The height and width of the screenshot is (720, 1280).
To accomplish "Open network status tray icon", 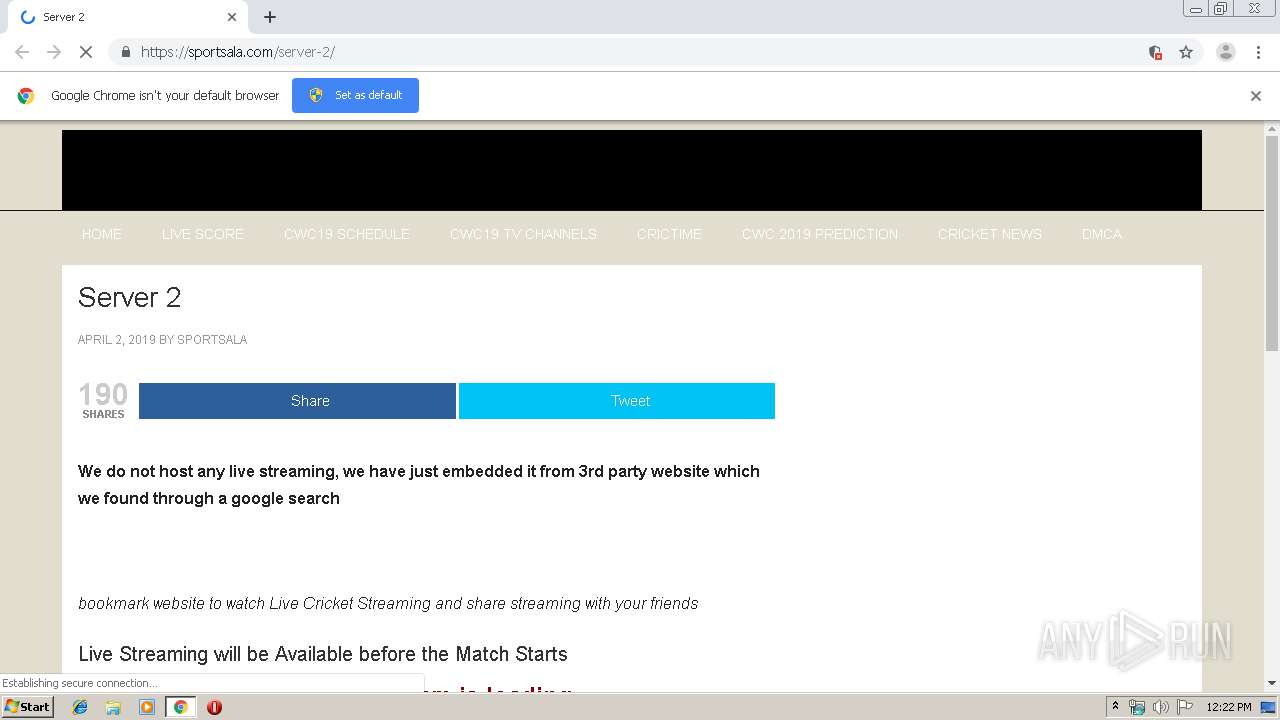I will coord(1137,707).
